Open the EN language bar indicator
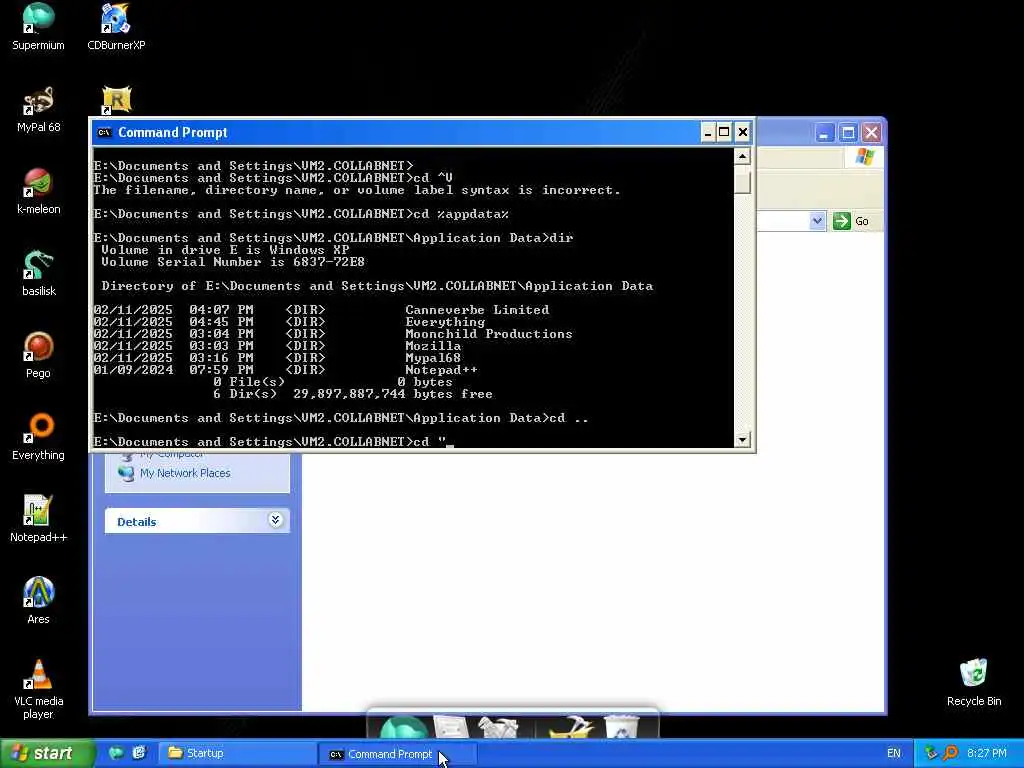Image resolution: width=1024 pixels, height=768 pixels. 893,754
